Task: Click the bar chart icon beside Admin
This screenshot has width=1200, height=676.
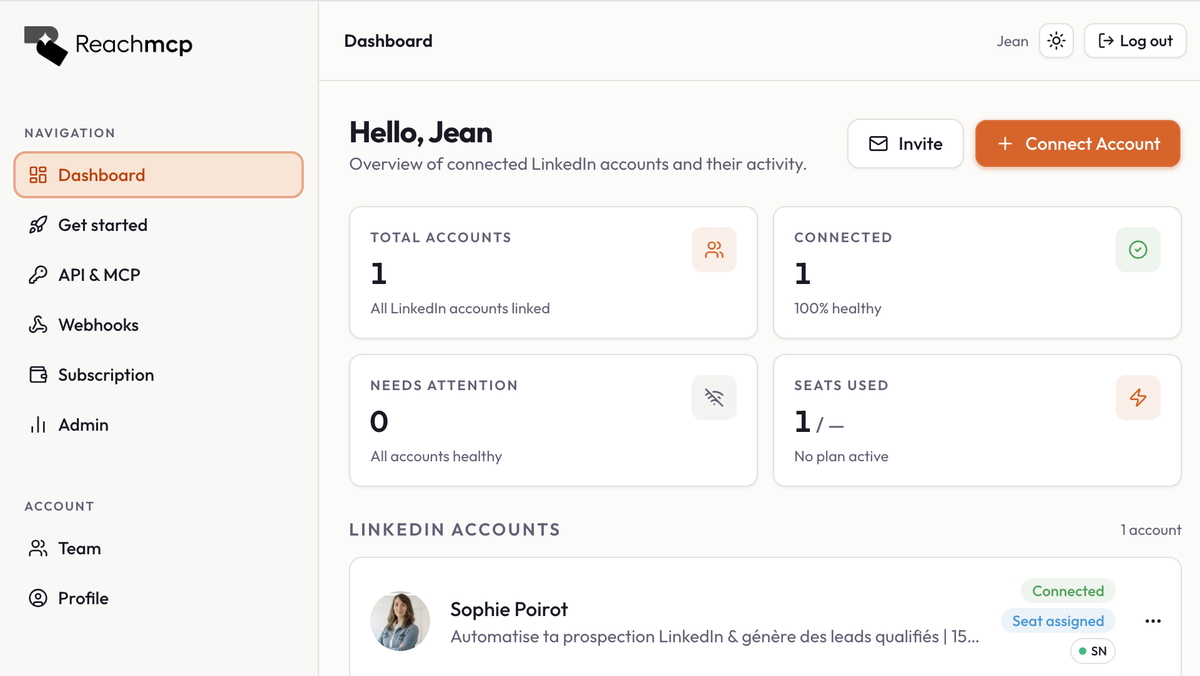Action: coord(38,425)
